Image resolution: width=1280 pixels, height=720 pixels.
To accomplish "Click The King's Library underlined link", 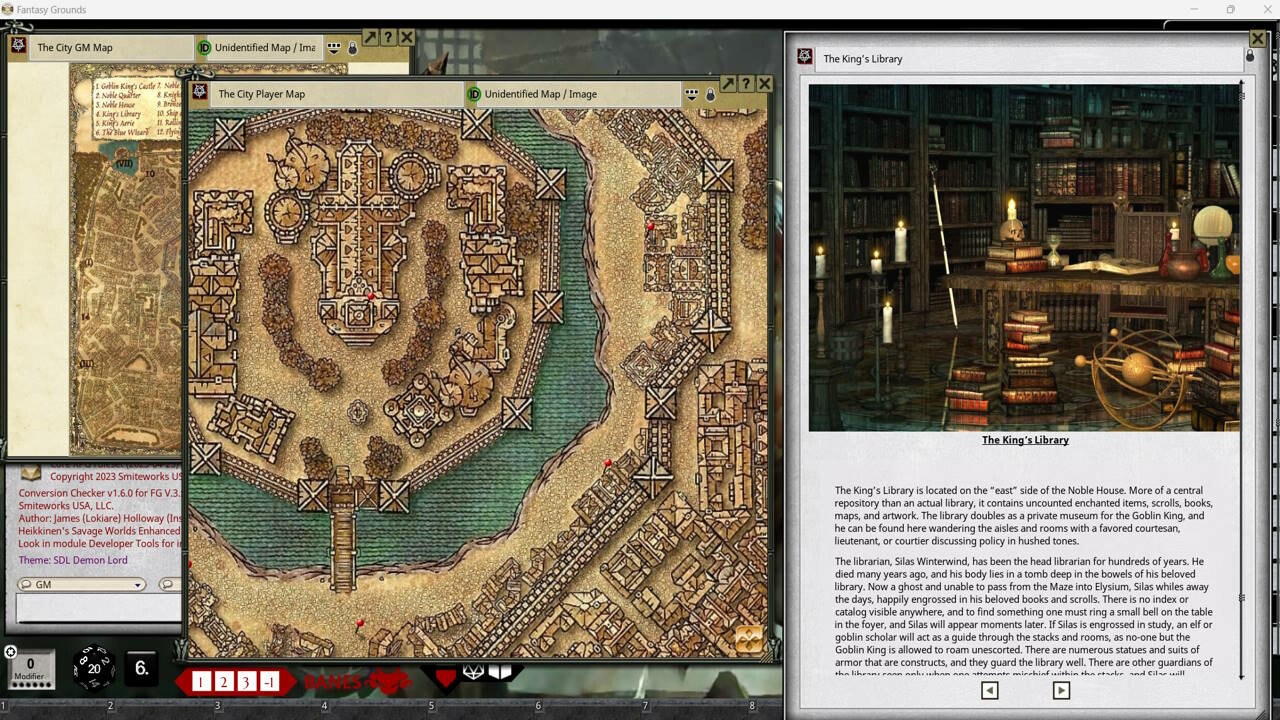I will click(x=1025, y=439).
